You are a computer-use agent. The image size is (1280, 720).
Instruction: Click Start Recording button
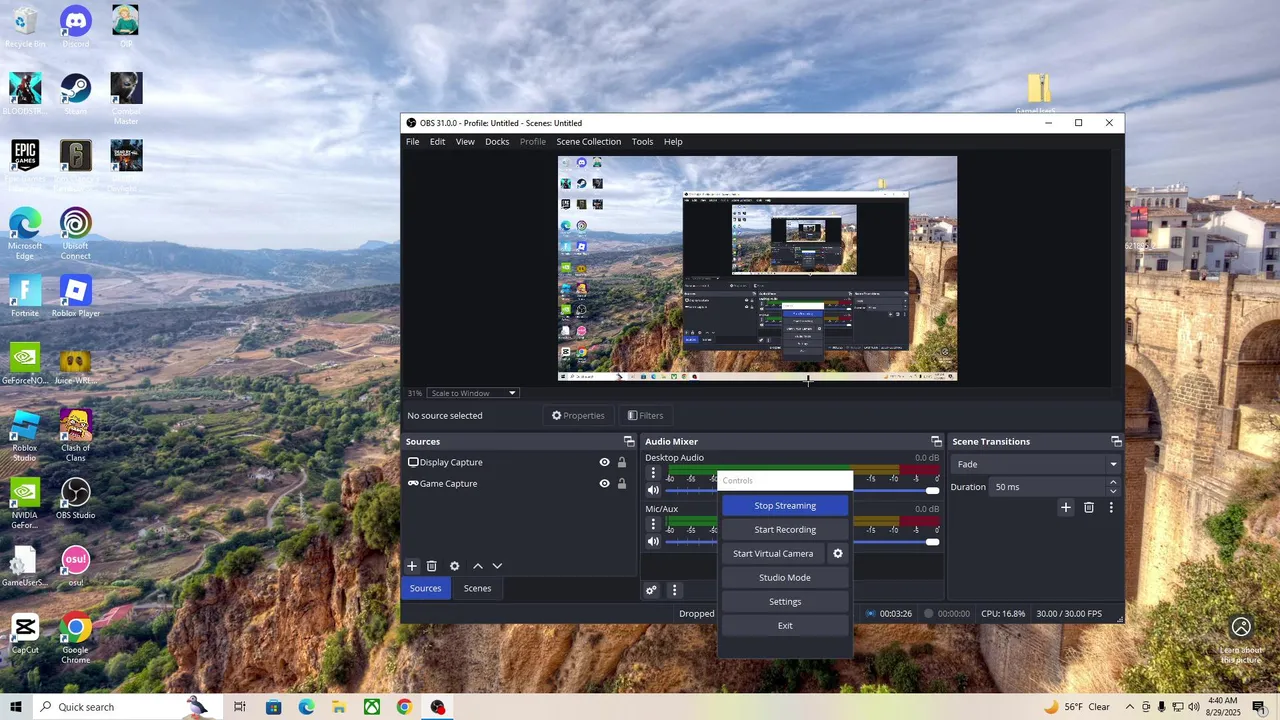click(x=785, y=529)
